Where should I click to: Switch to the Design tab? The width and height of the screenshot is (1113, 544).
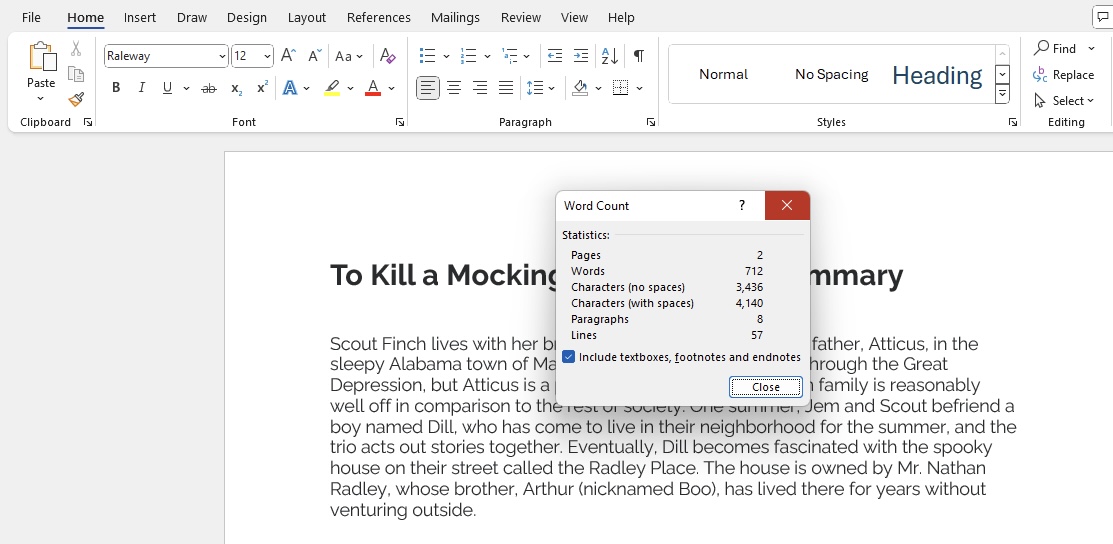point(247,17)
